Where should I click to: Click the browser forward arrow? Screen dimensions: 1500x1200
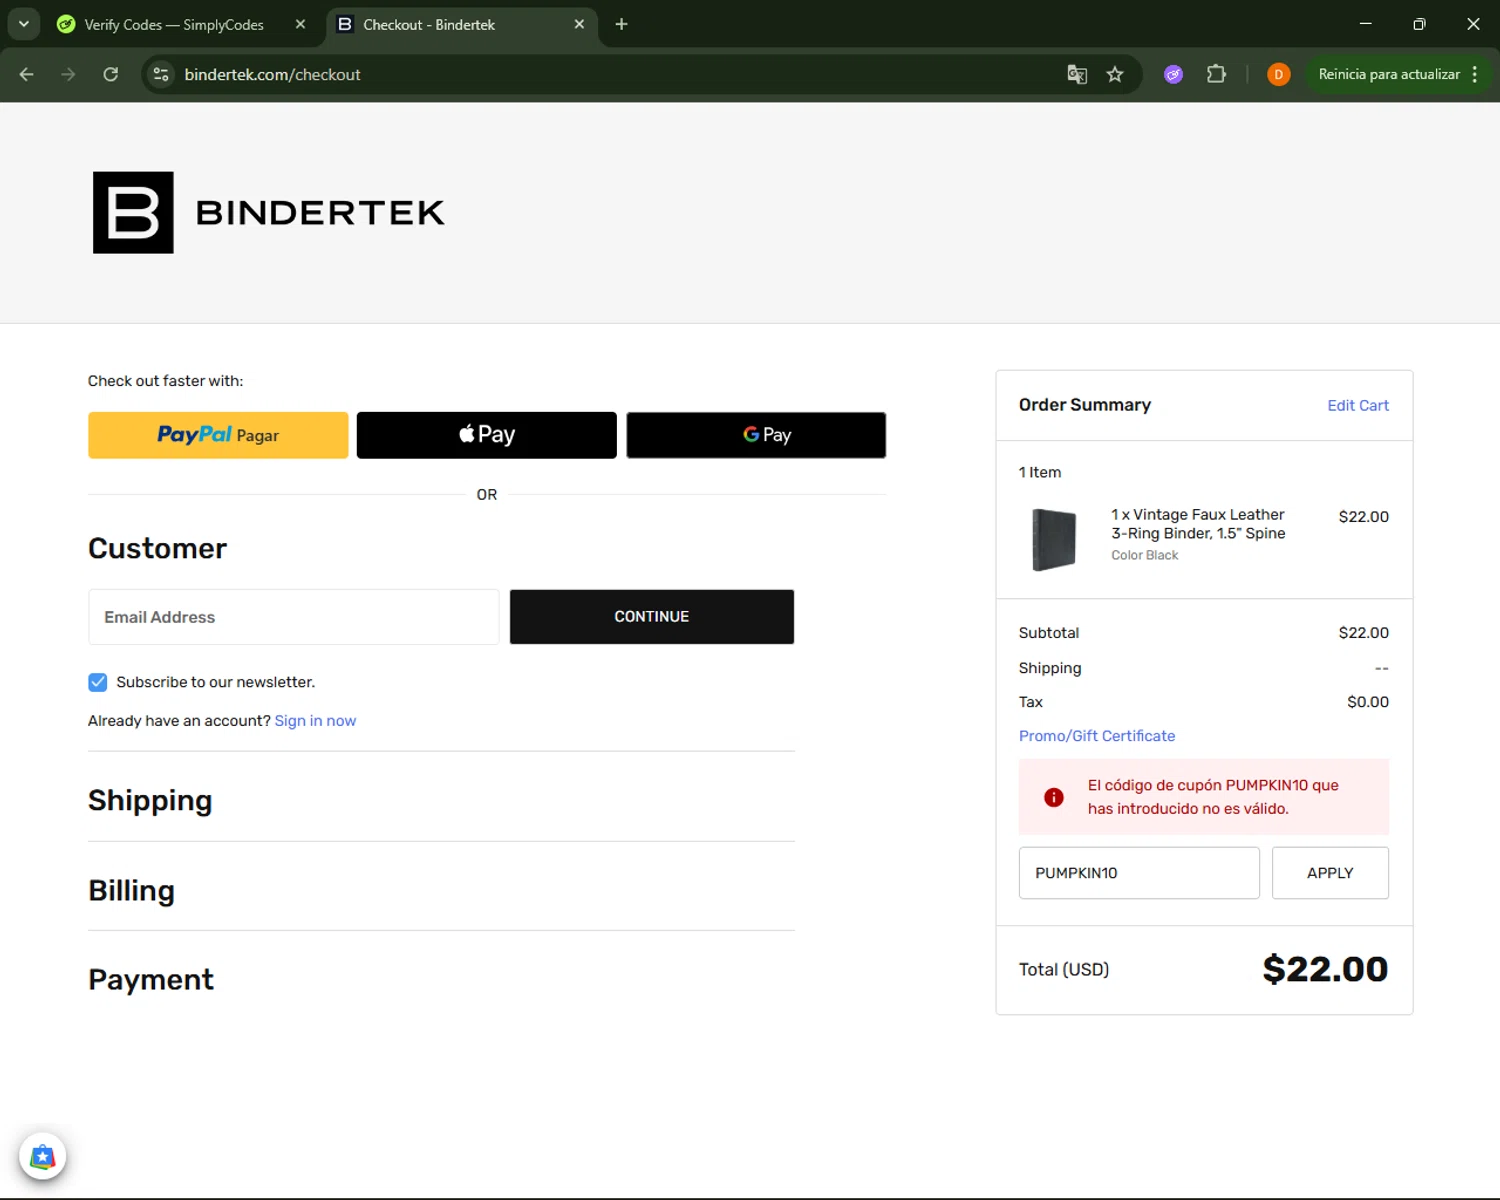(68, 74)
